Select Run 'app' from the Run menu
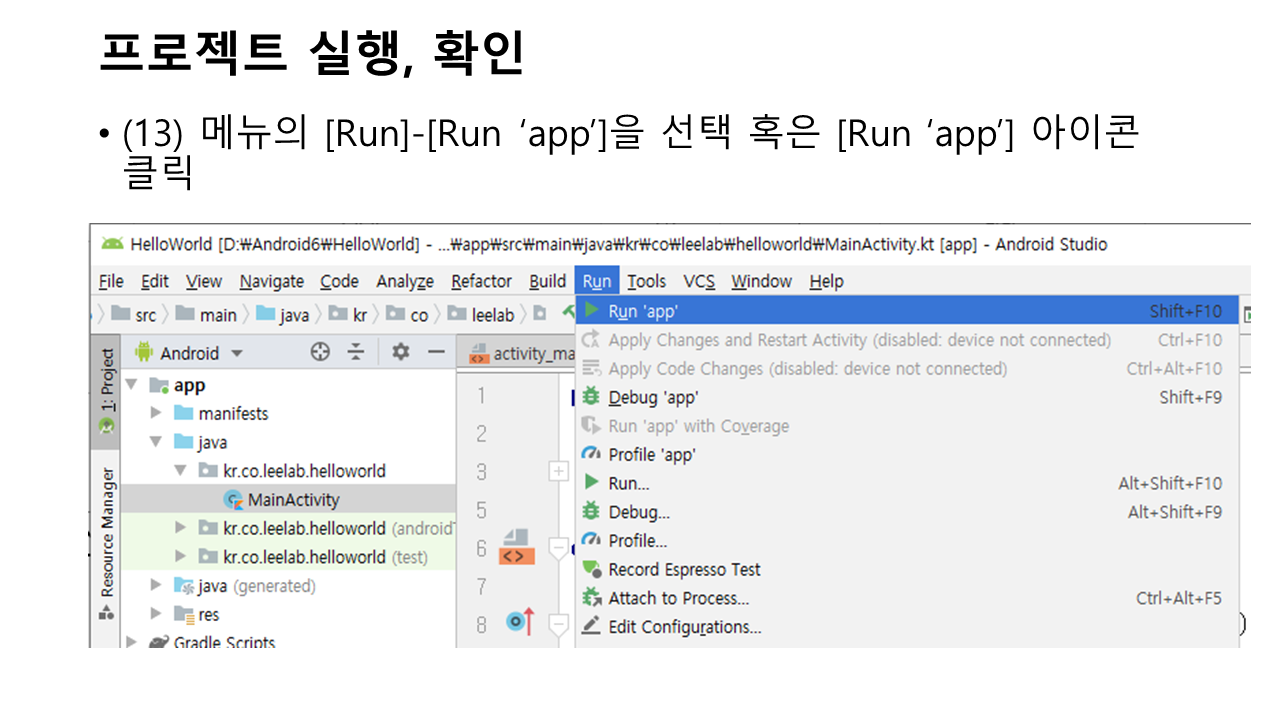 (x=643, y=311)
